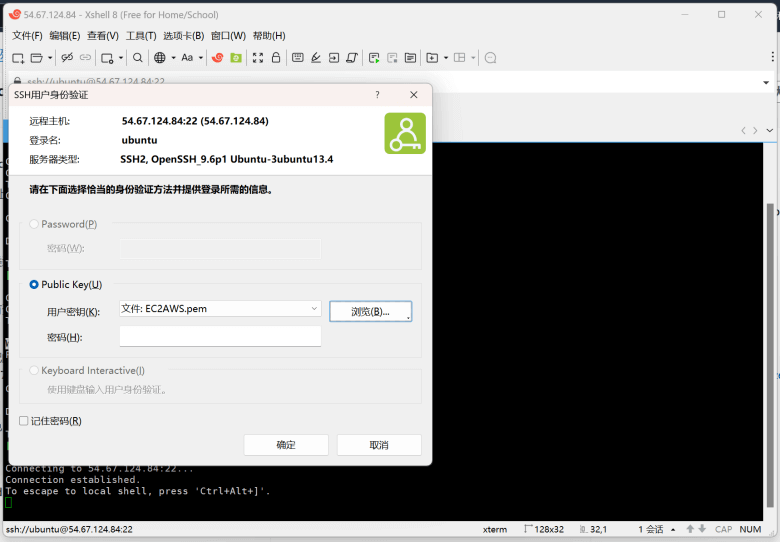
Task: Click the session Properties gear-window icon
Action: coord(107,58)
